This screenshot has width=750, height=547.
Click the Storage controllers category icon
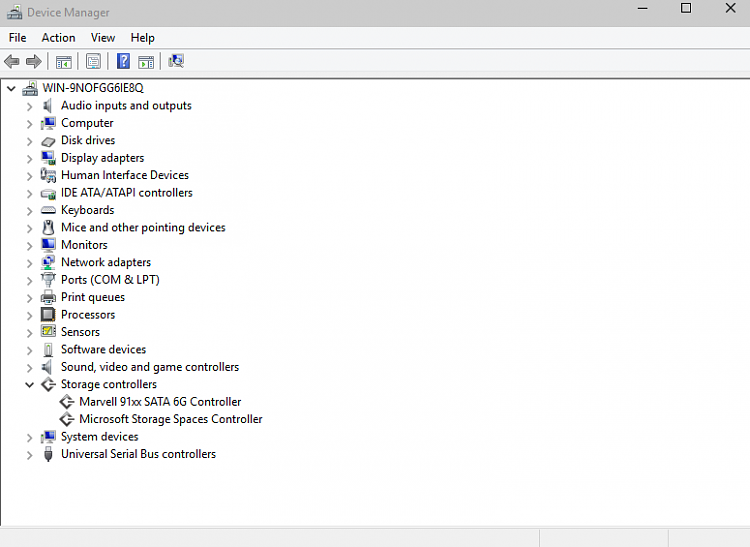48,384
